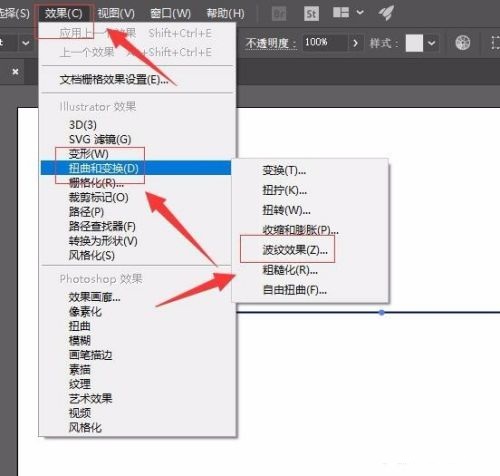Viewport: 500px width, 476px height.
Task: Choose 扭转(W)... in submenu
Action: tap(310, 210)
